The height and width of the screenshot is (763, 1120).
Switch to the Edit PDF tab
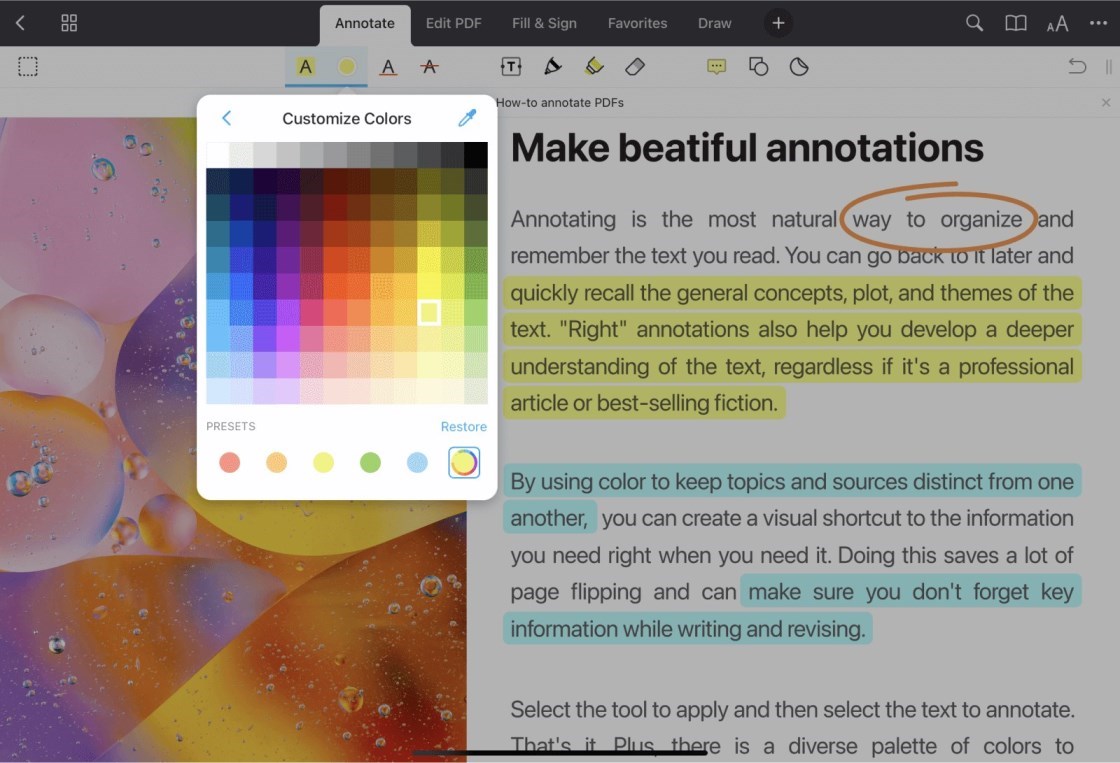pos(453,23)
